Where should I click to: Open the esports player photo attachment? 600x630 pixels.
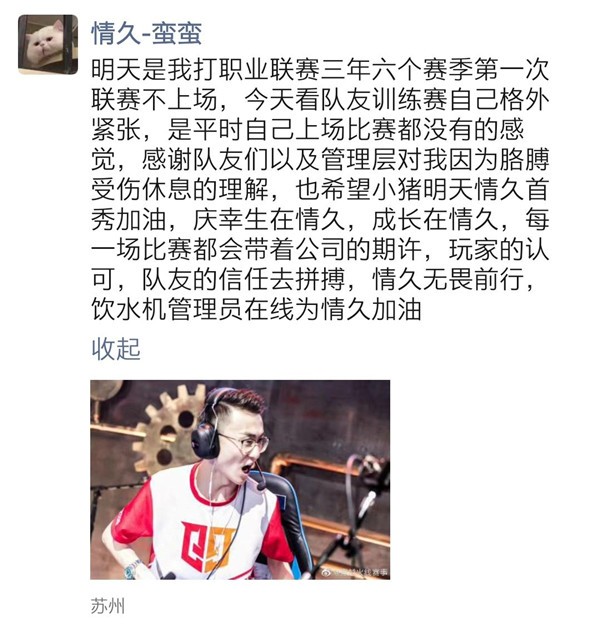click(240, 479)
